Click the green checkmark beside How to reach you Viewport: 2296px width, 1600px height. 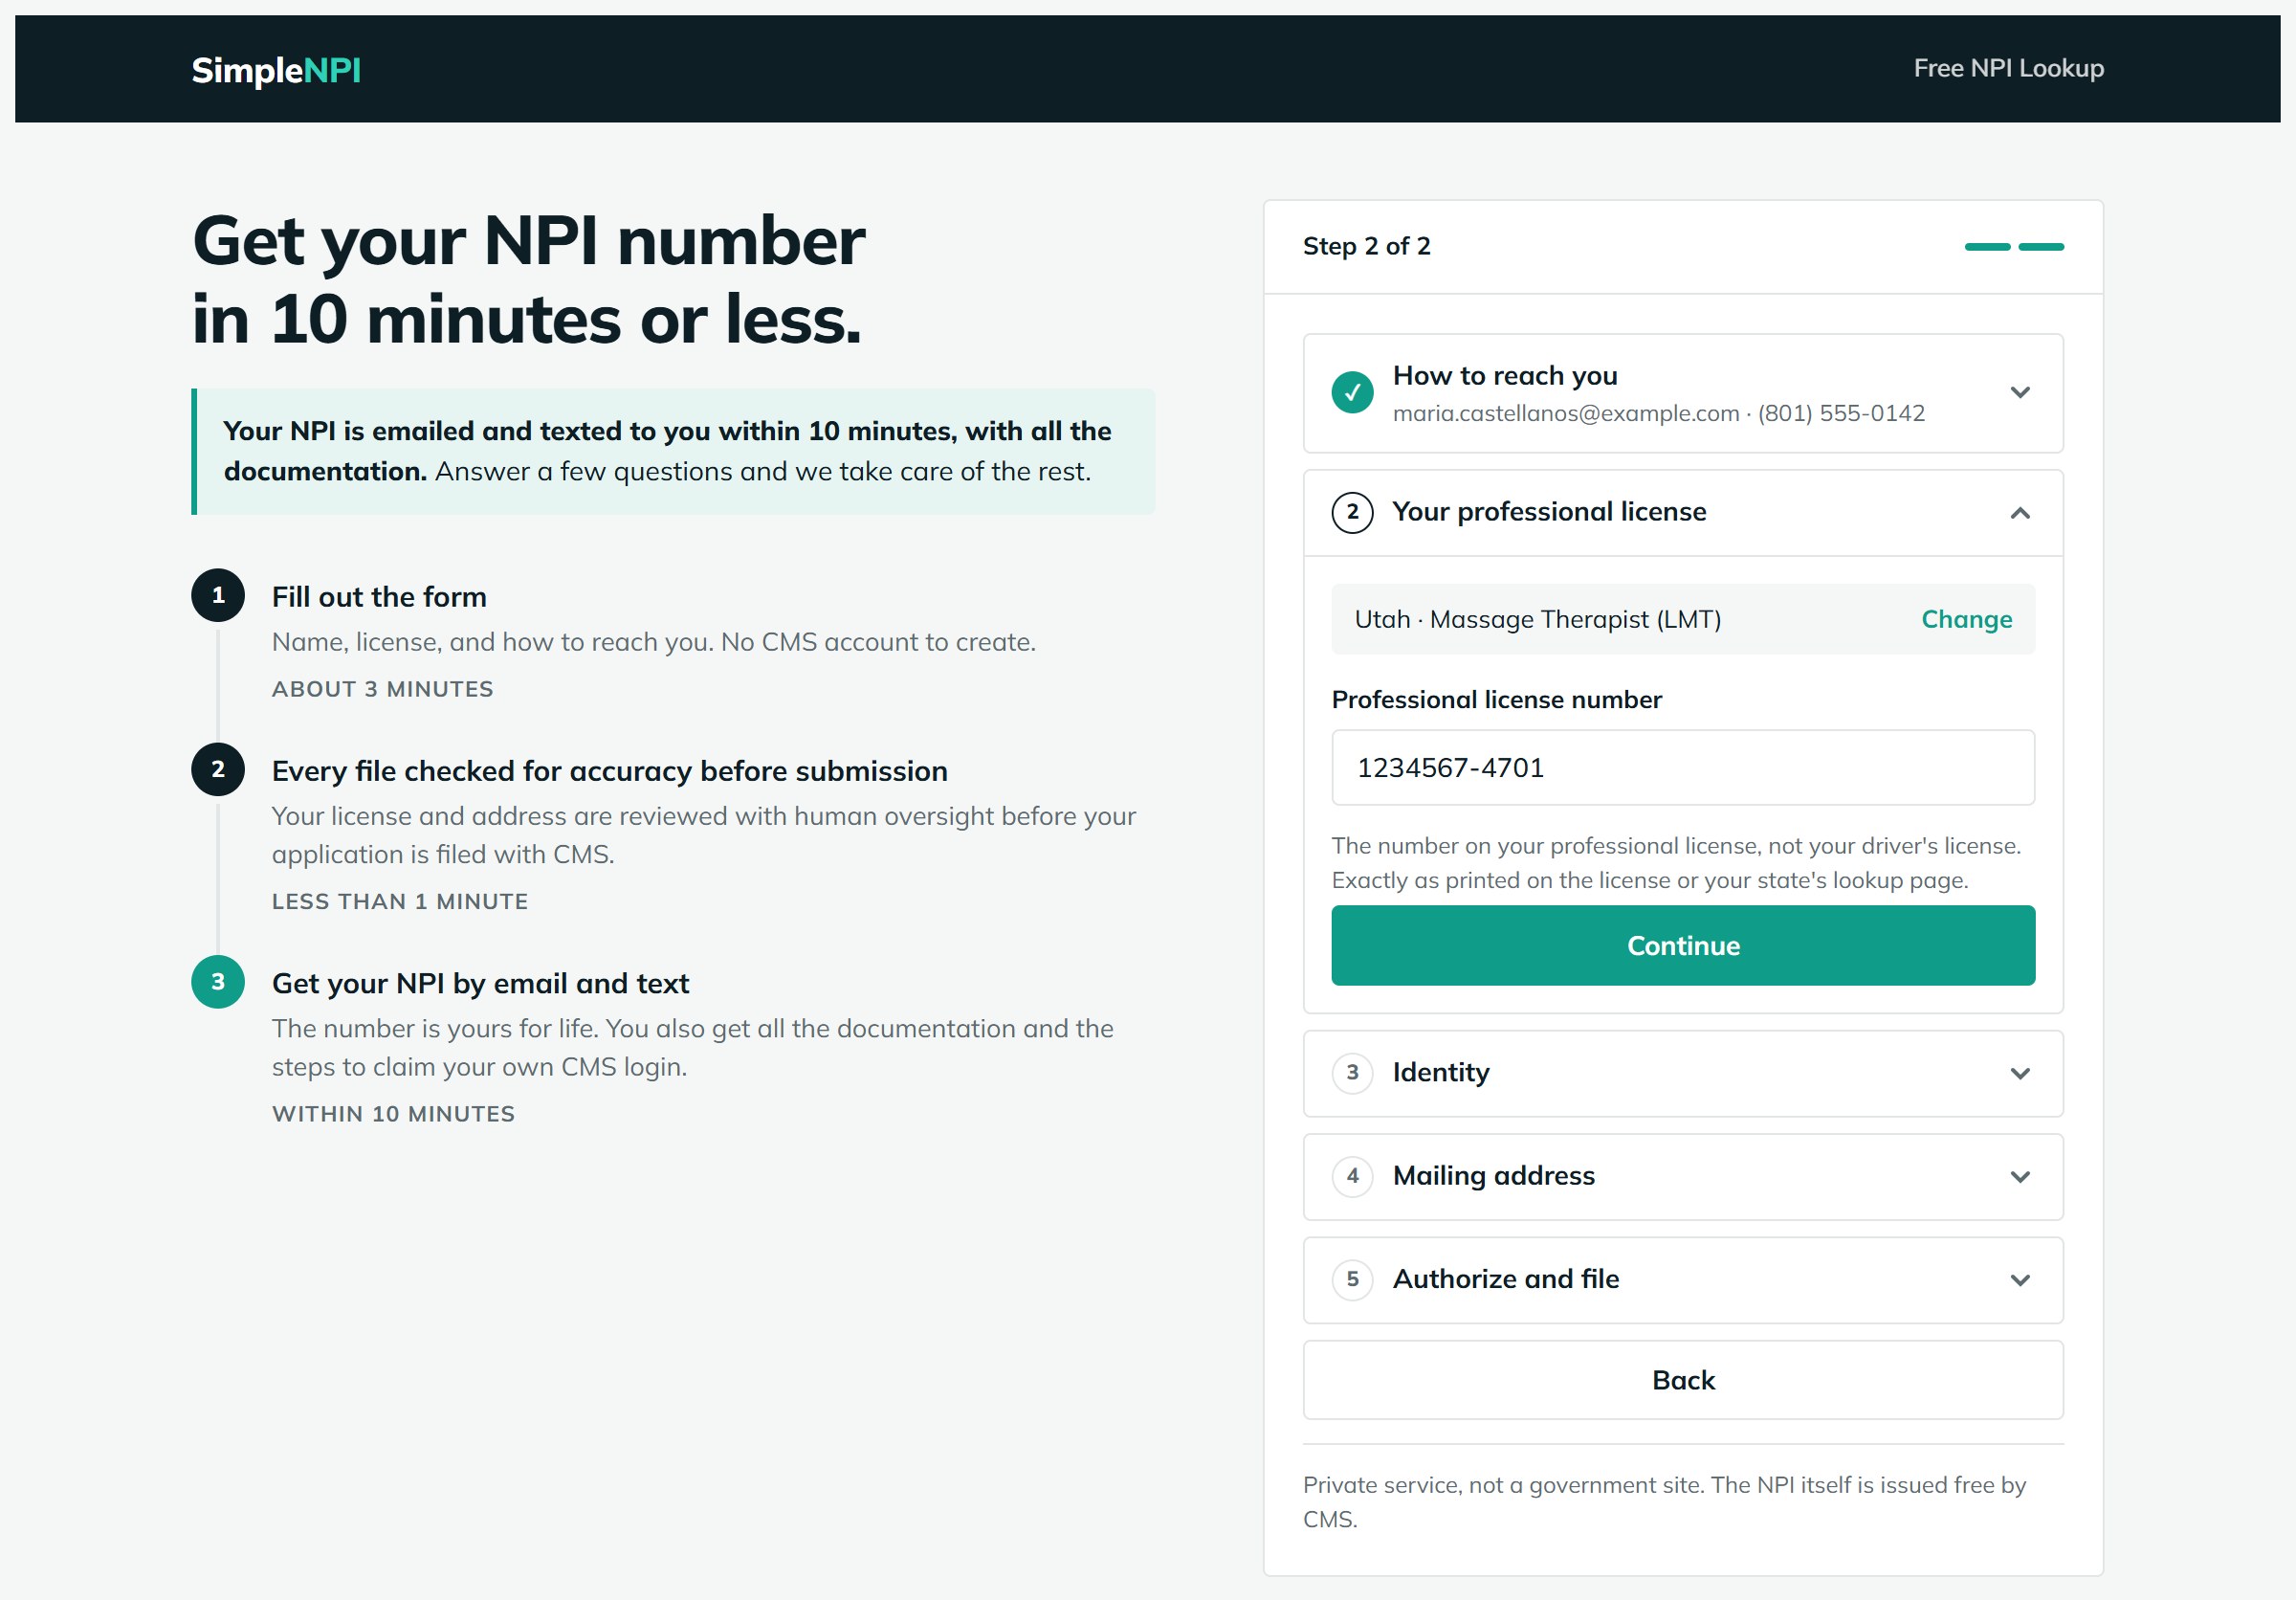coord(1352,392)
